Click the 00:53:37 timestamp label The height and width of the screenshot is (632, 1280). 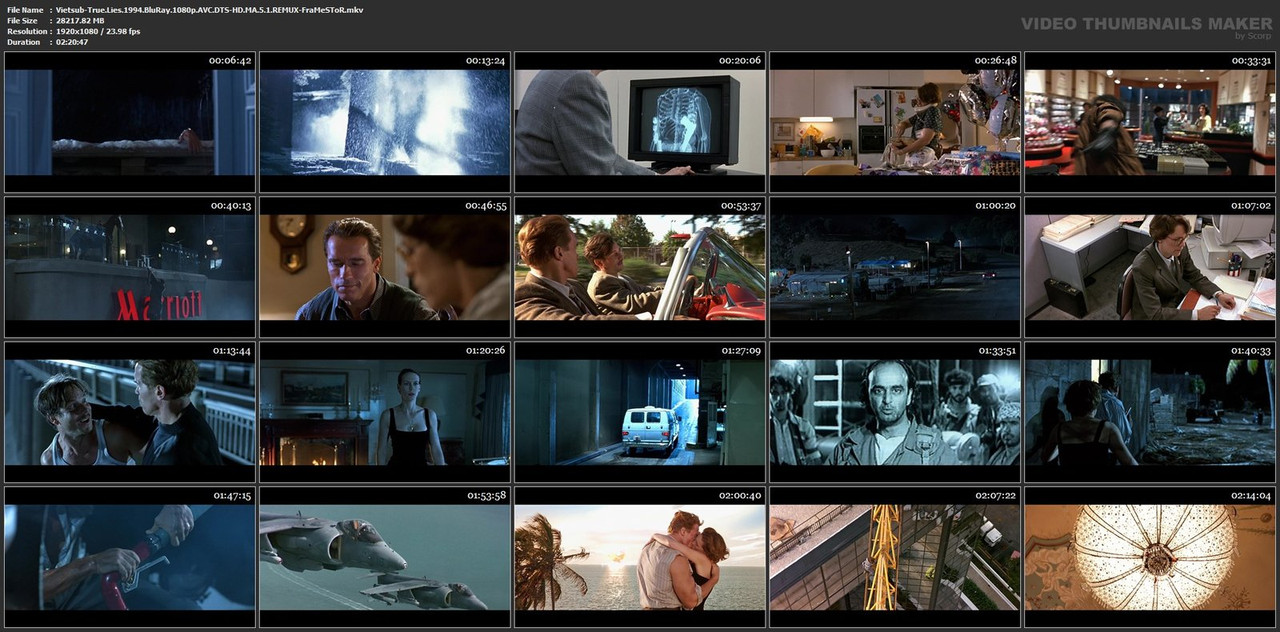coord(740,206)
